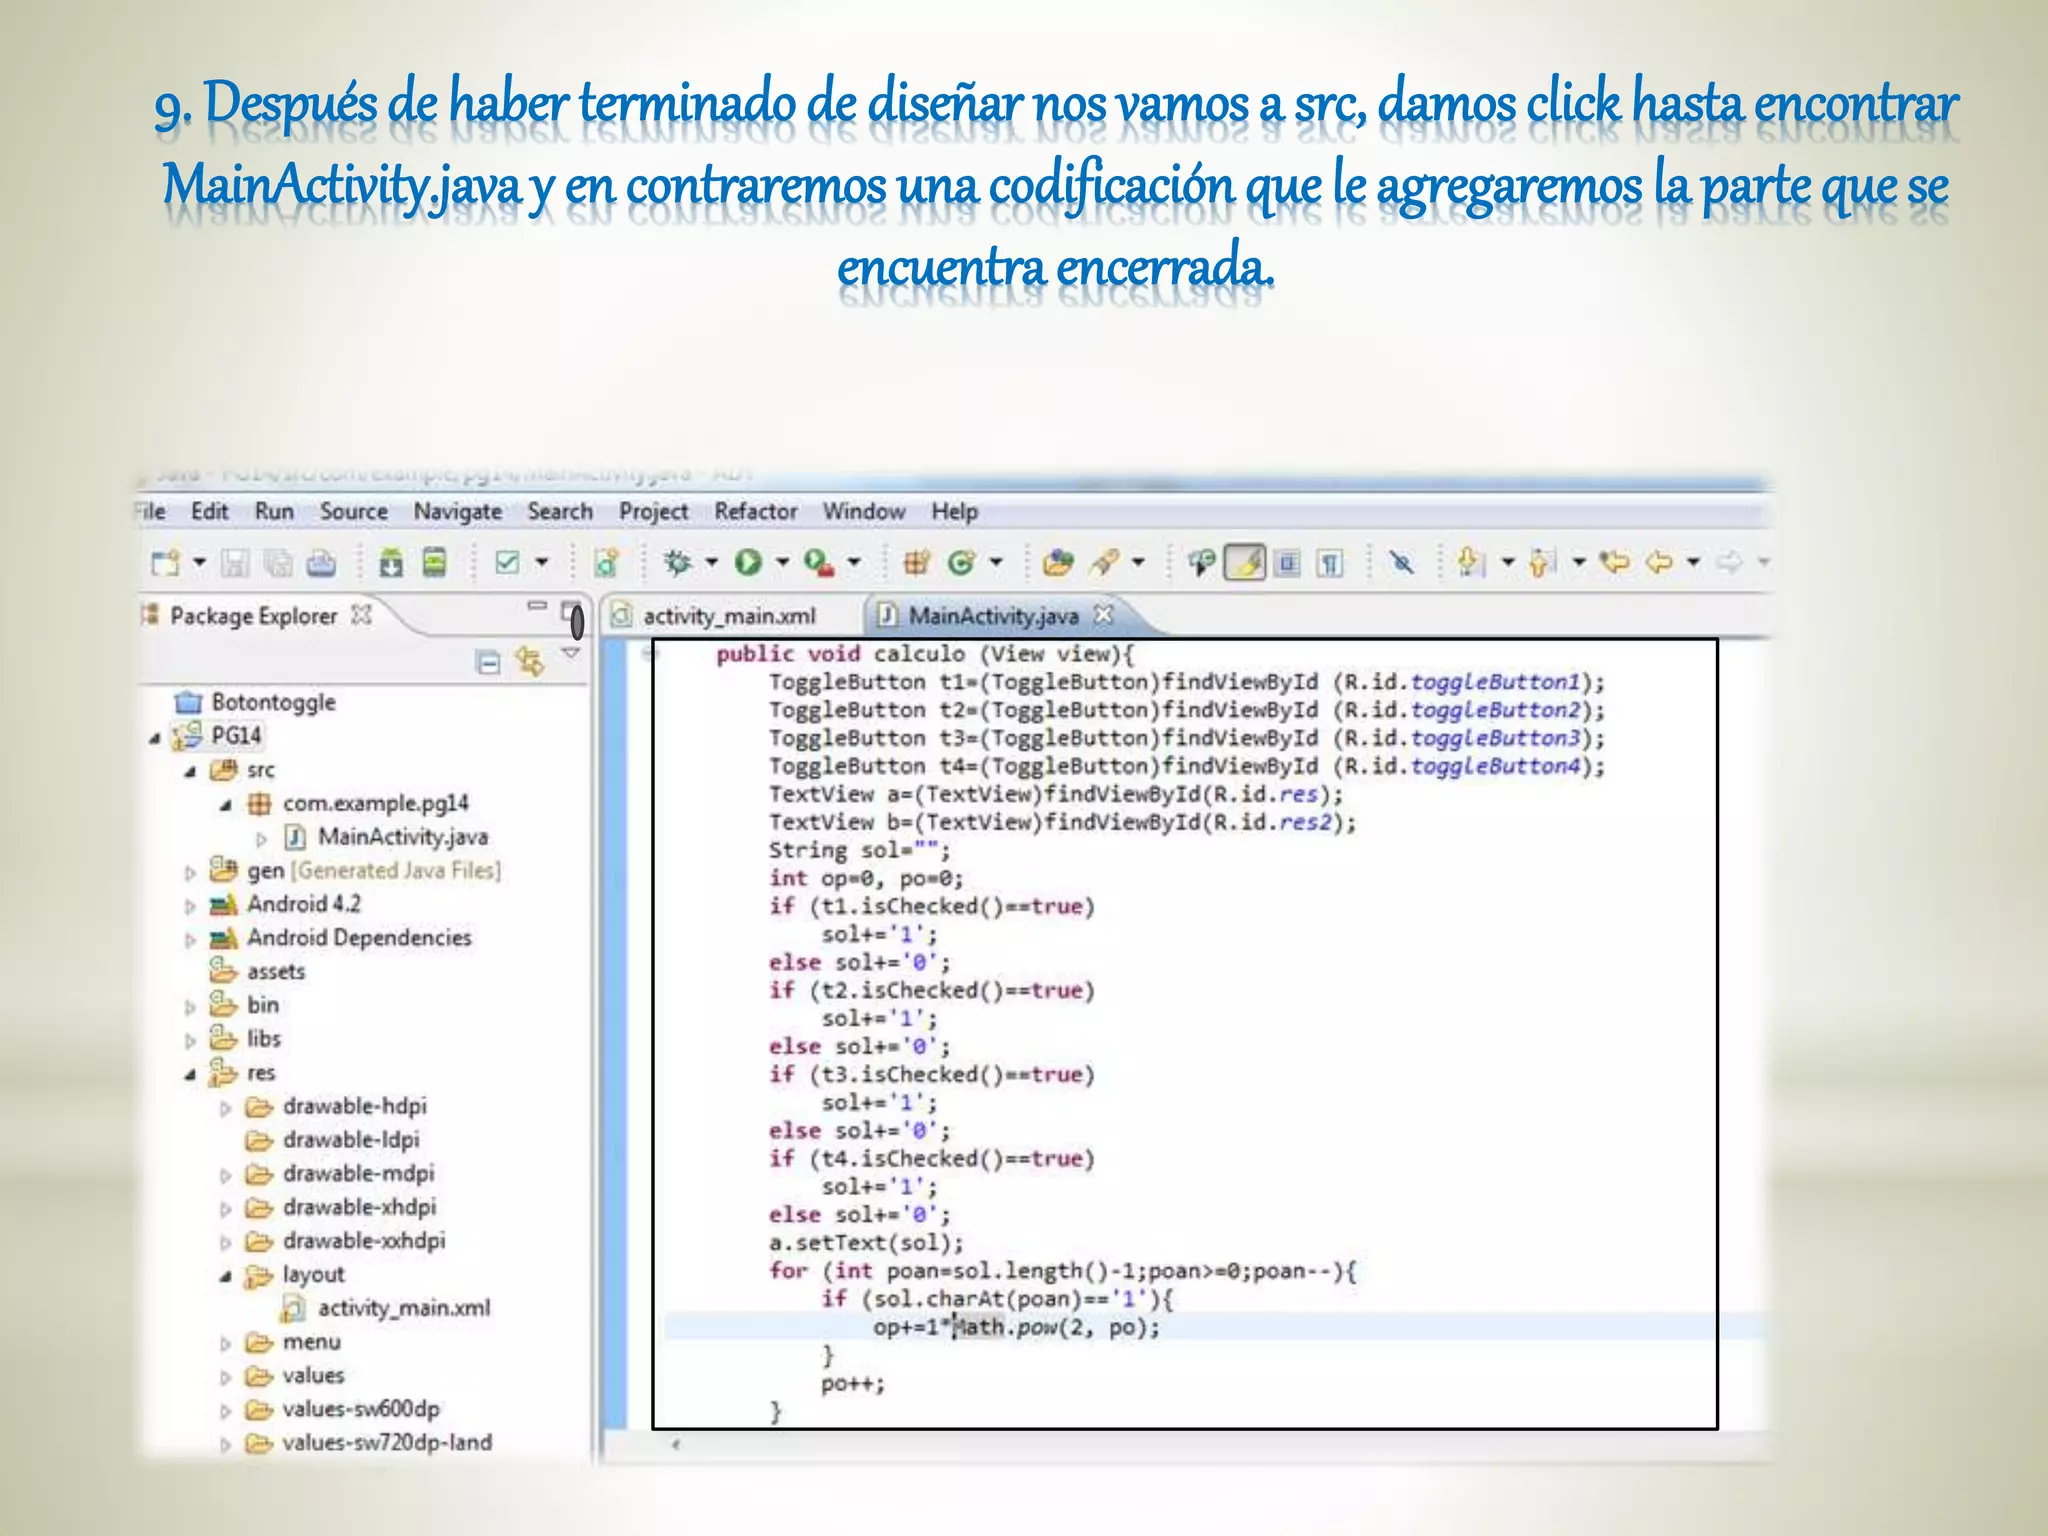Open the New wizard dropdown arrow
Image resolution: width=2048 pixels, height=1536 pixels.
199,563
